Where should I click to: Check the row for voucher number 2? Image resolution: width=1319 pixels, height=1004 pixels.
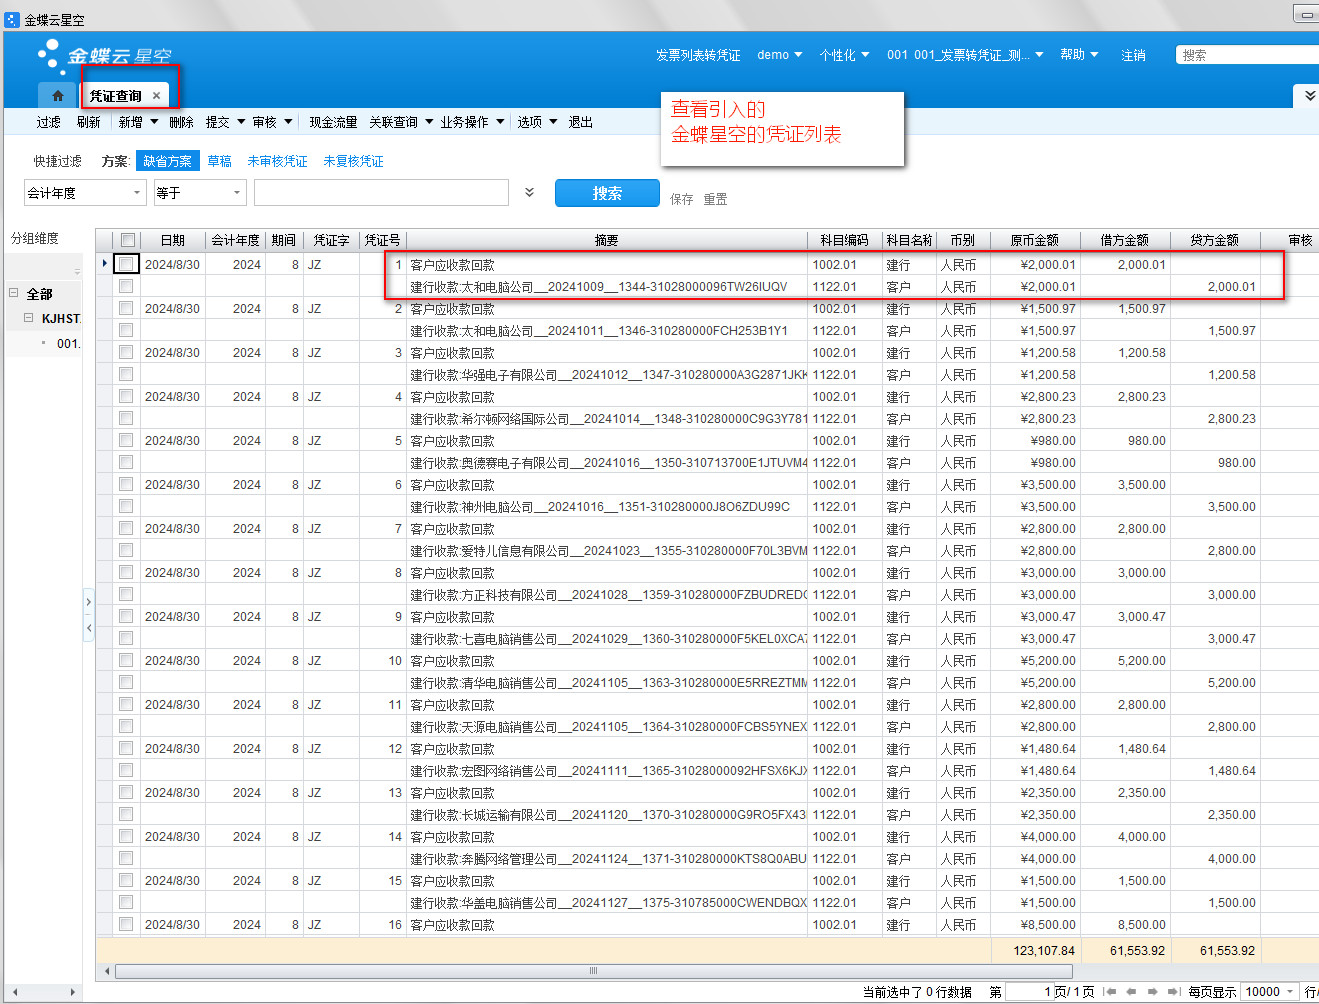point(126,308)
